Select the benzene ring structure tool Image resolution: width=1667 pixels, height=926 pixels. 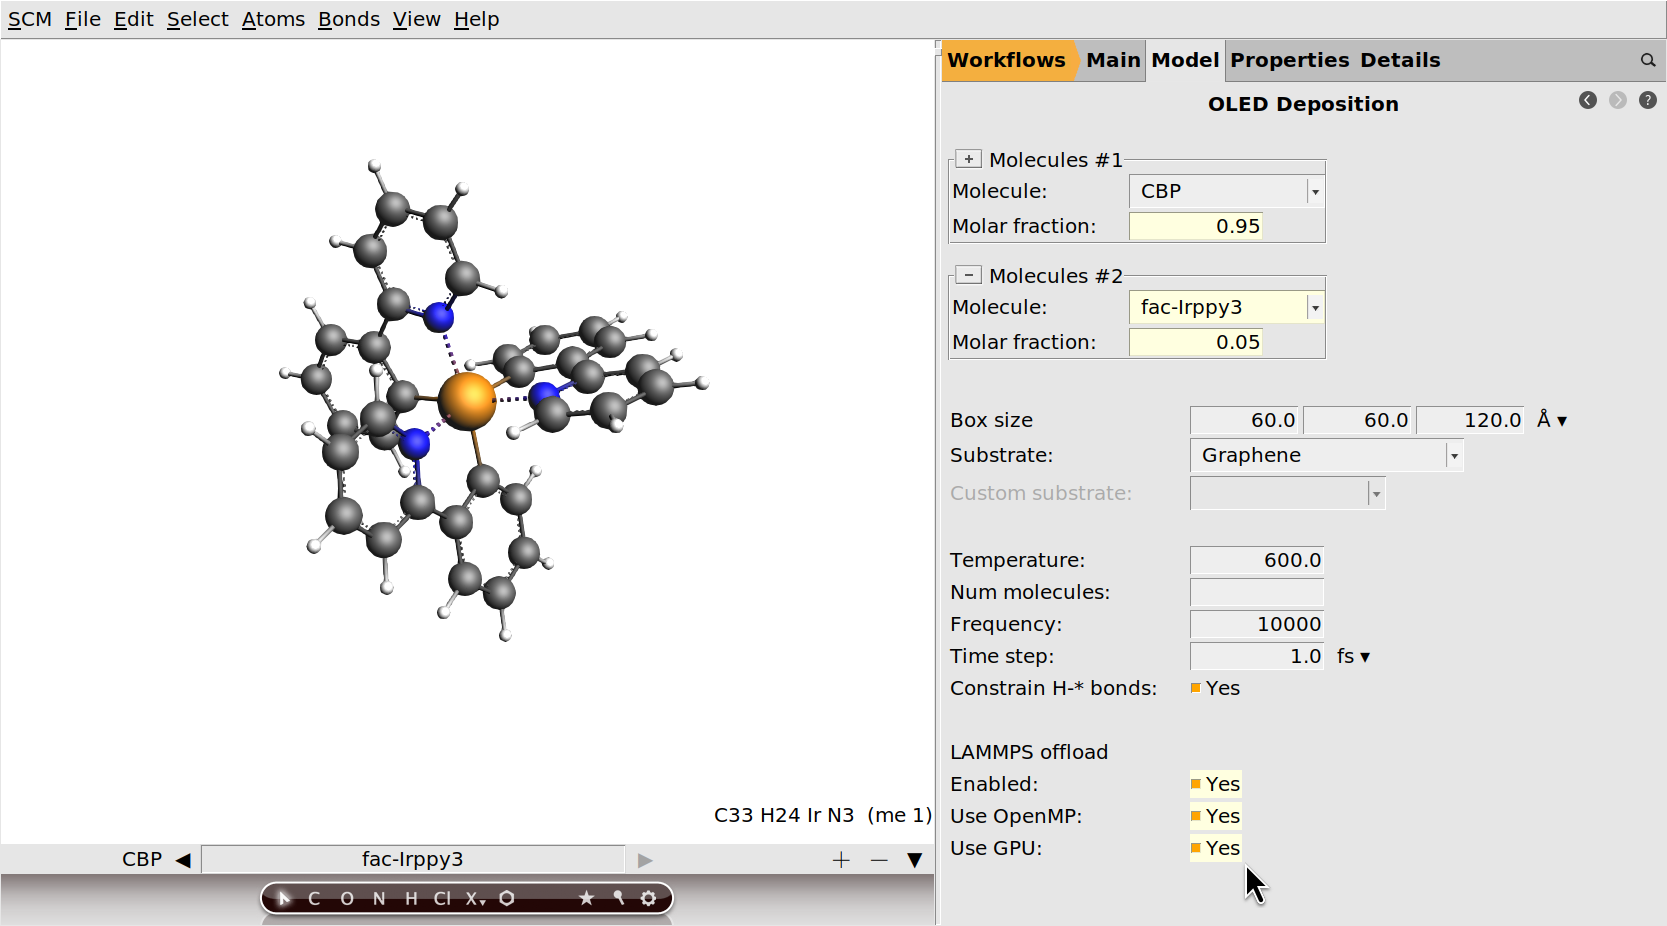pyautogui.click(x=507, y=898)
